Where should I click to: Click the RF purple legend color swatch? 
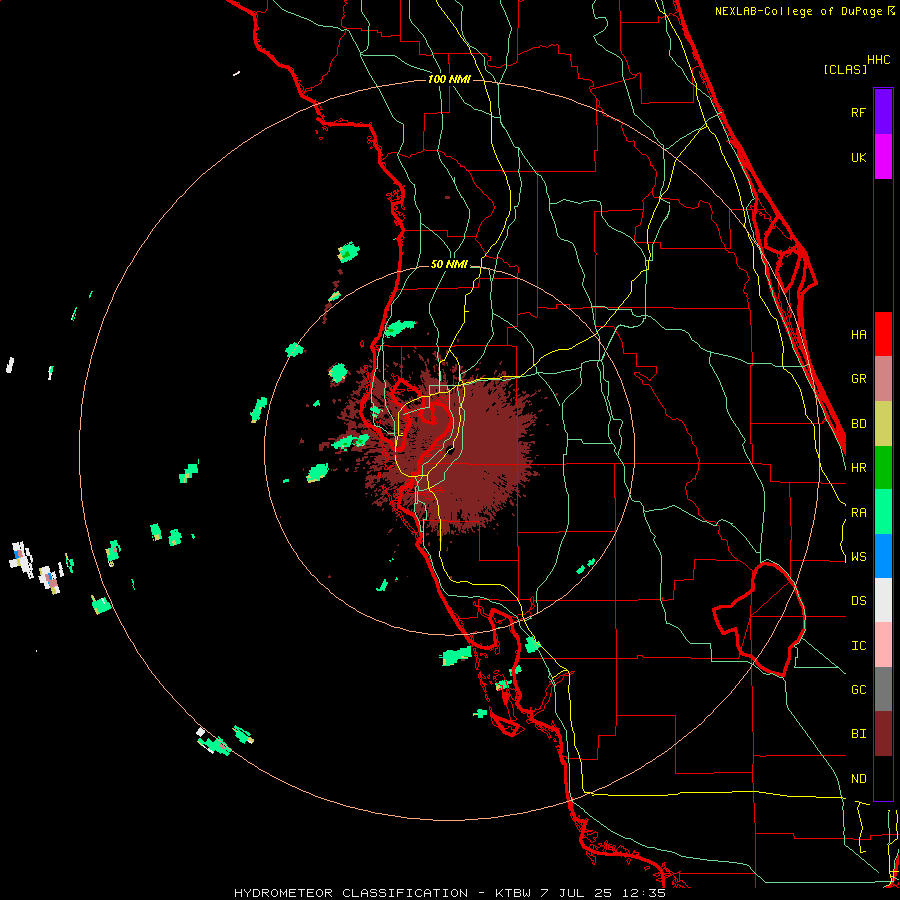[x=883, y=111]
